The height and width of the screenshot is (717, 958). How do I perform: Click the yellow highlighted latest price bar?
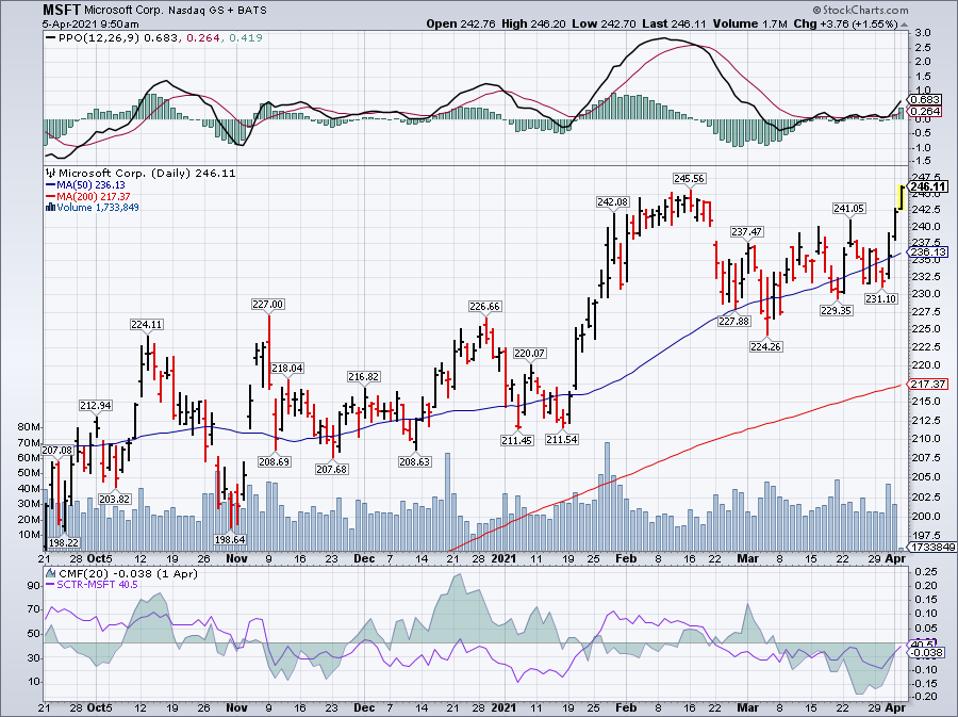click(902, 197)
